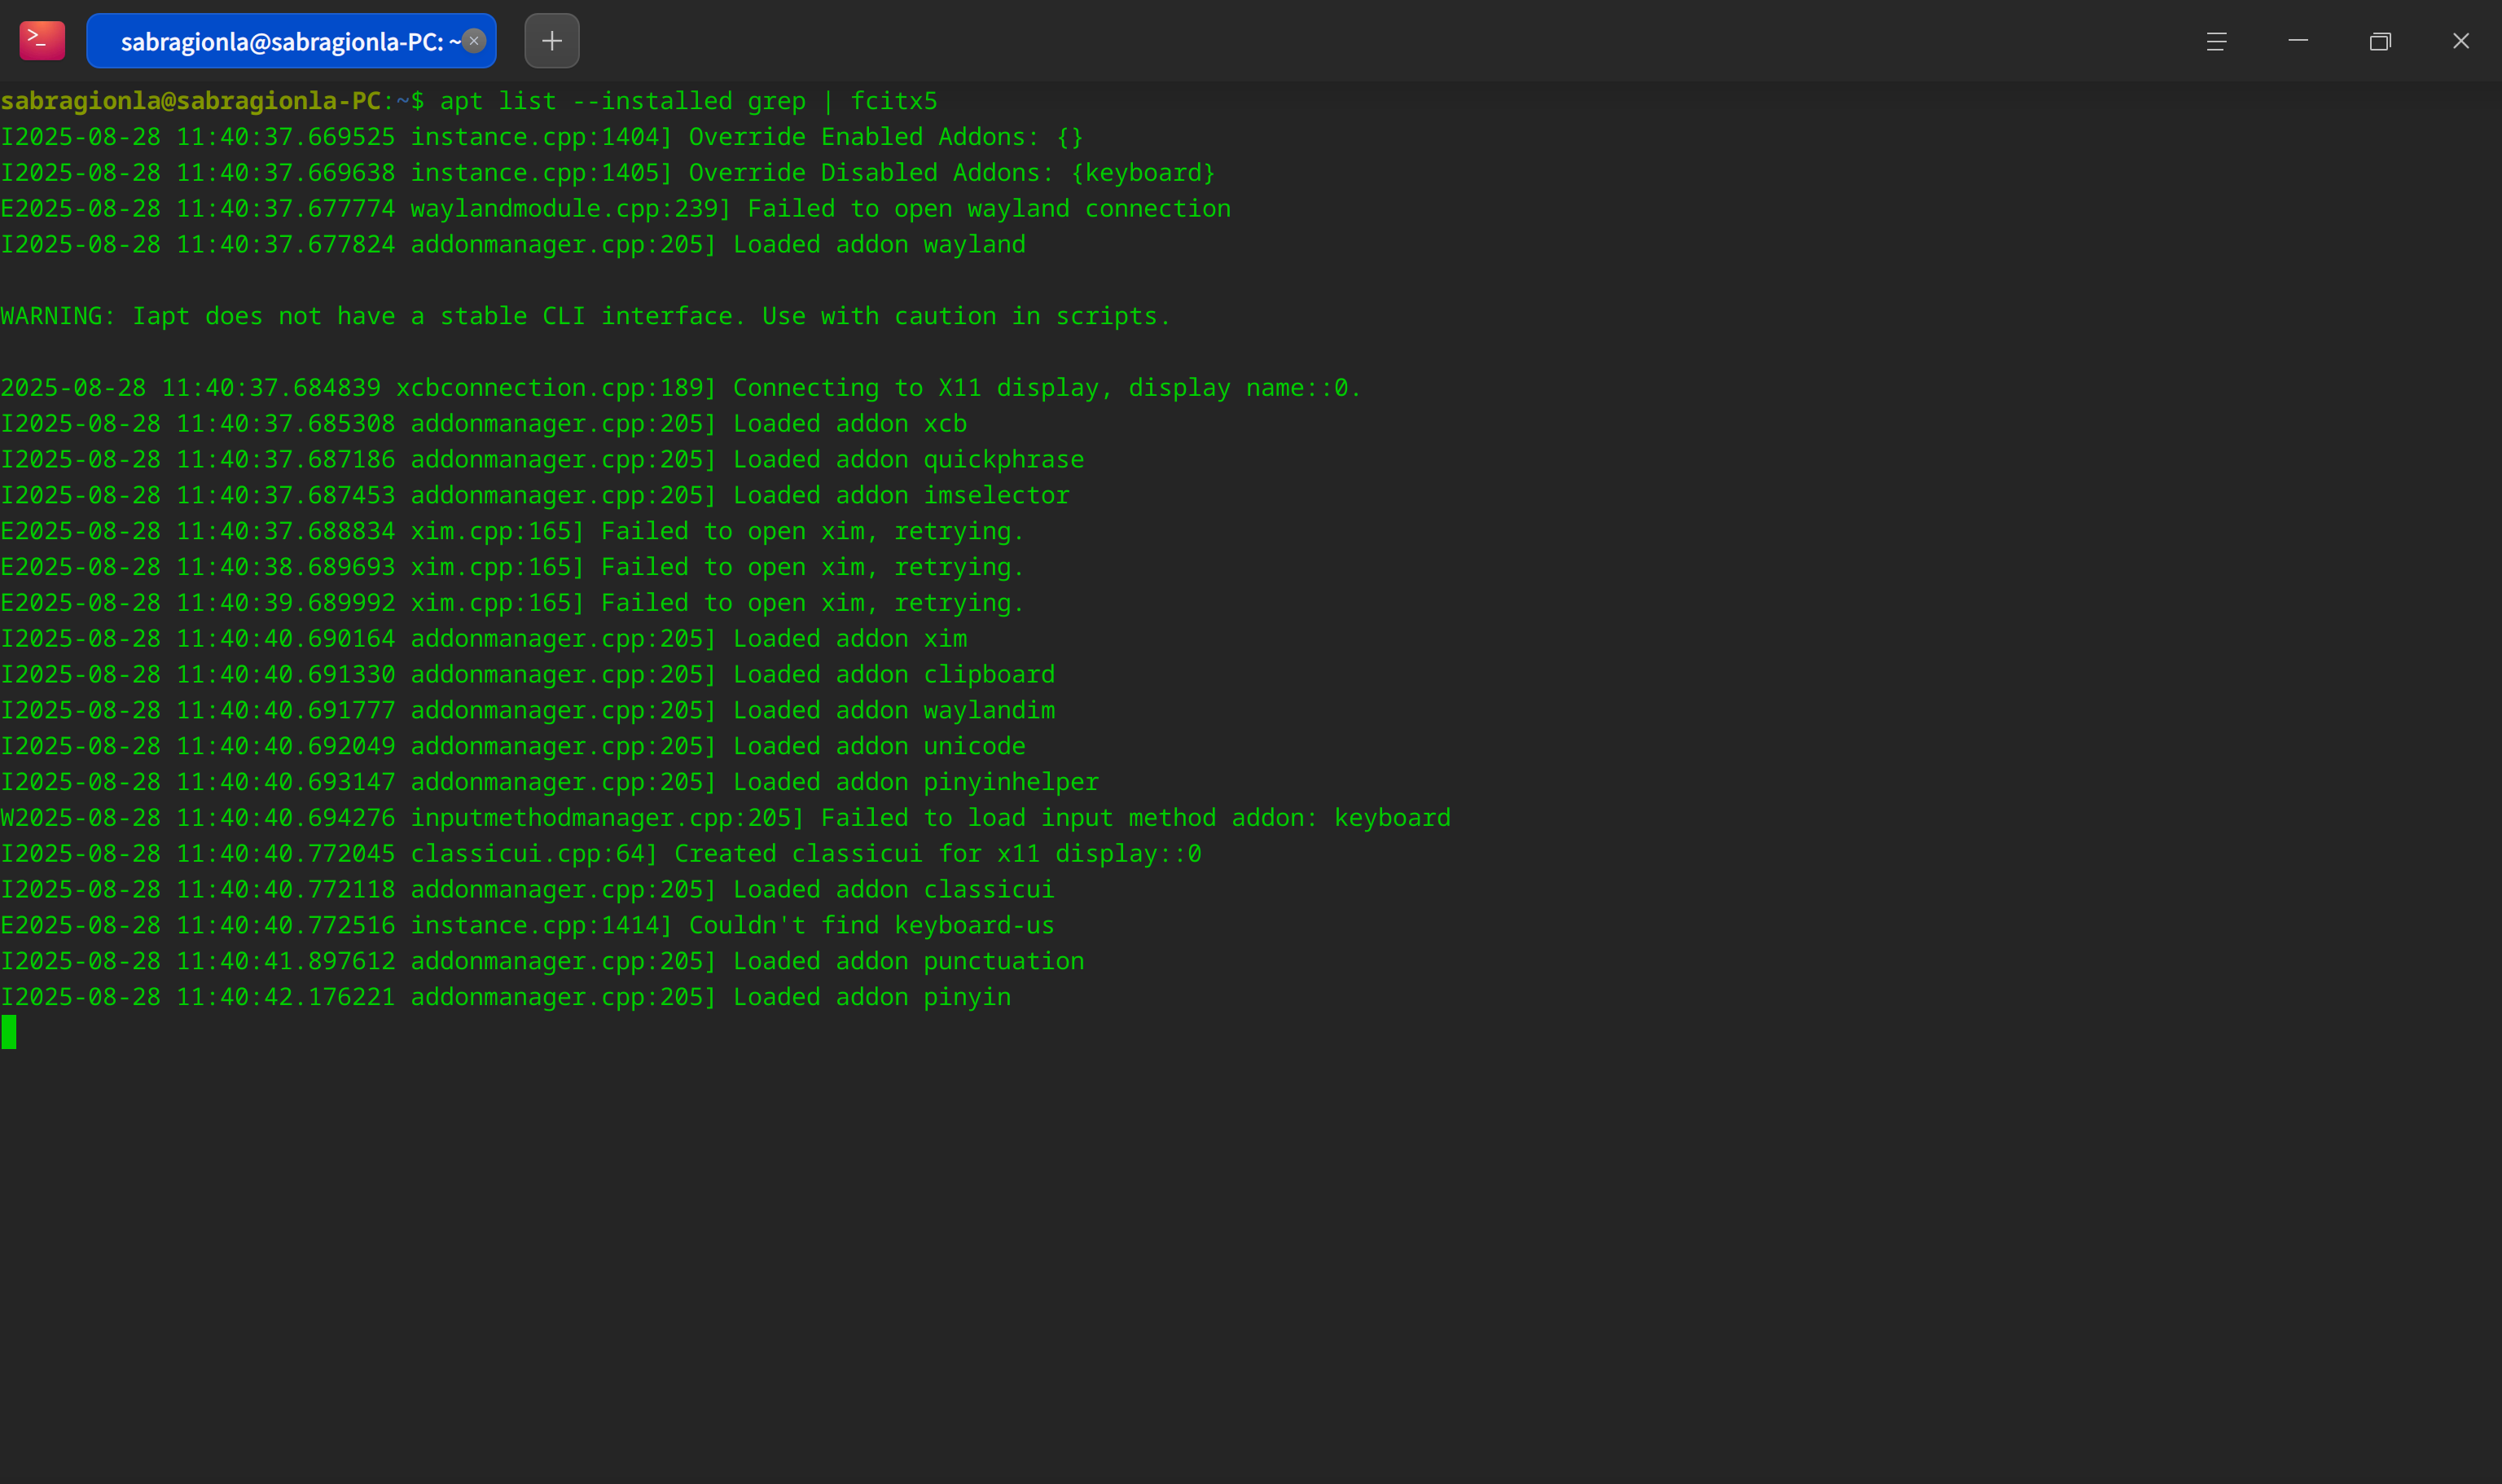Restore down the terminal window
The height and width of the screenshot is (1484, 2502).
(x=2380, y=41)
